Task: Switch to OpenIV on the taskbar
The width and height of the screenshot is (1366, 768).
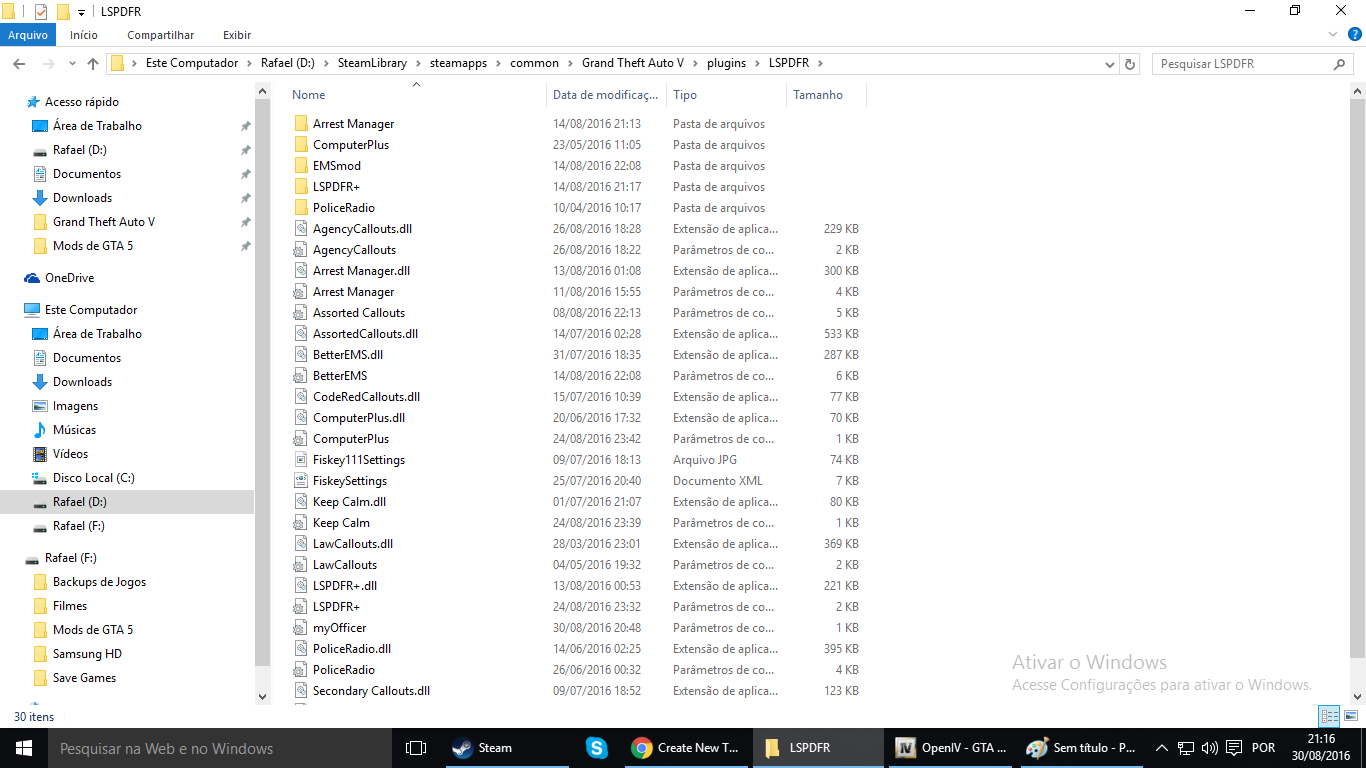Action: [950, 748]
